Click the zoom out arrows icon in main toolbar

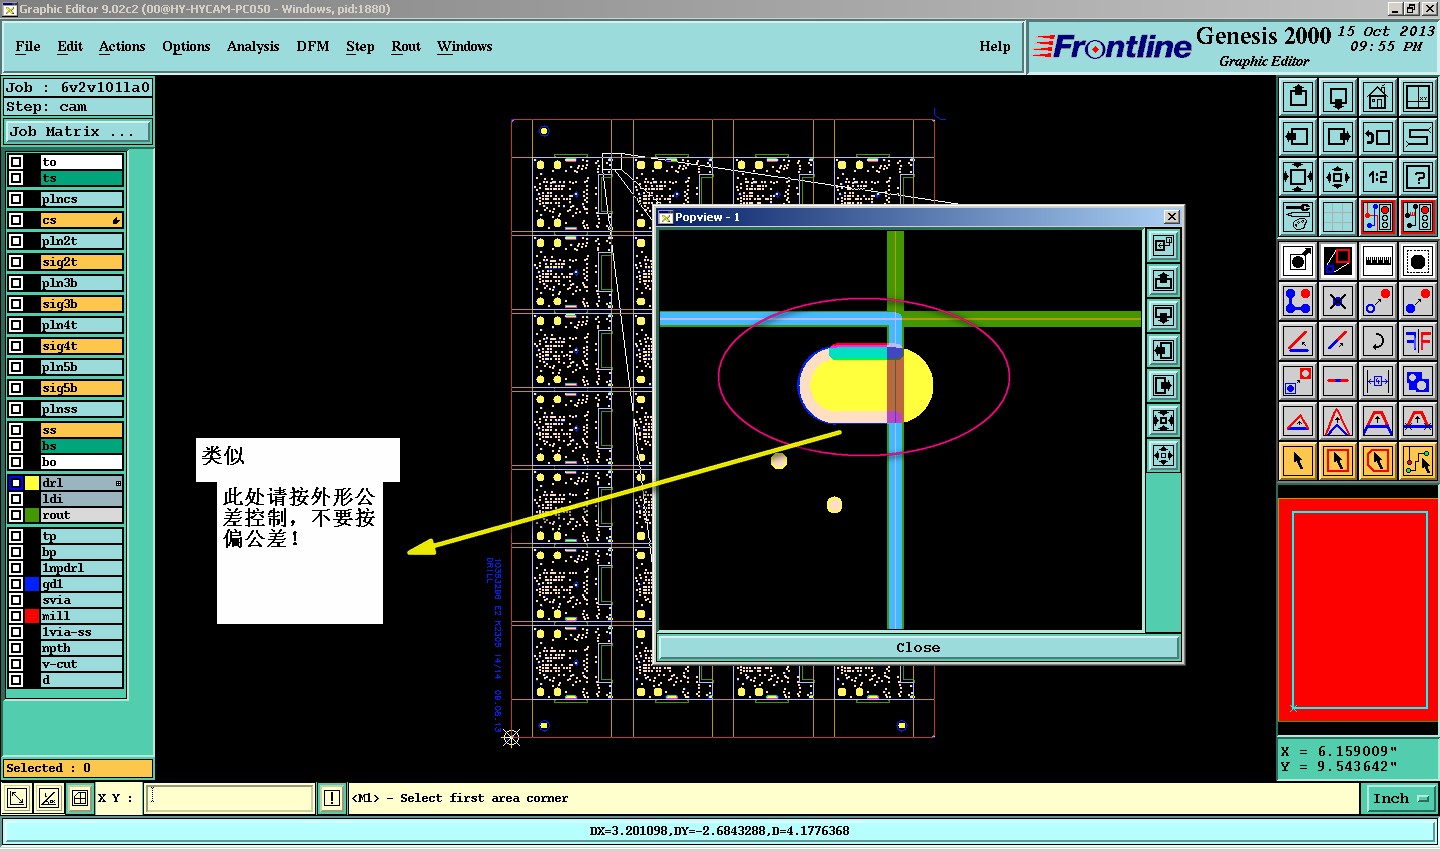click(x=1338, y=177)
